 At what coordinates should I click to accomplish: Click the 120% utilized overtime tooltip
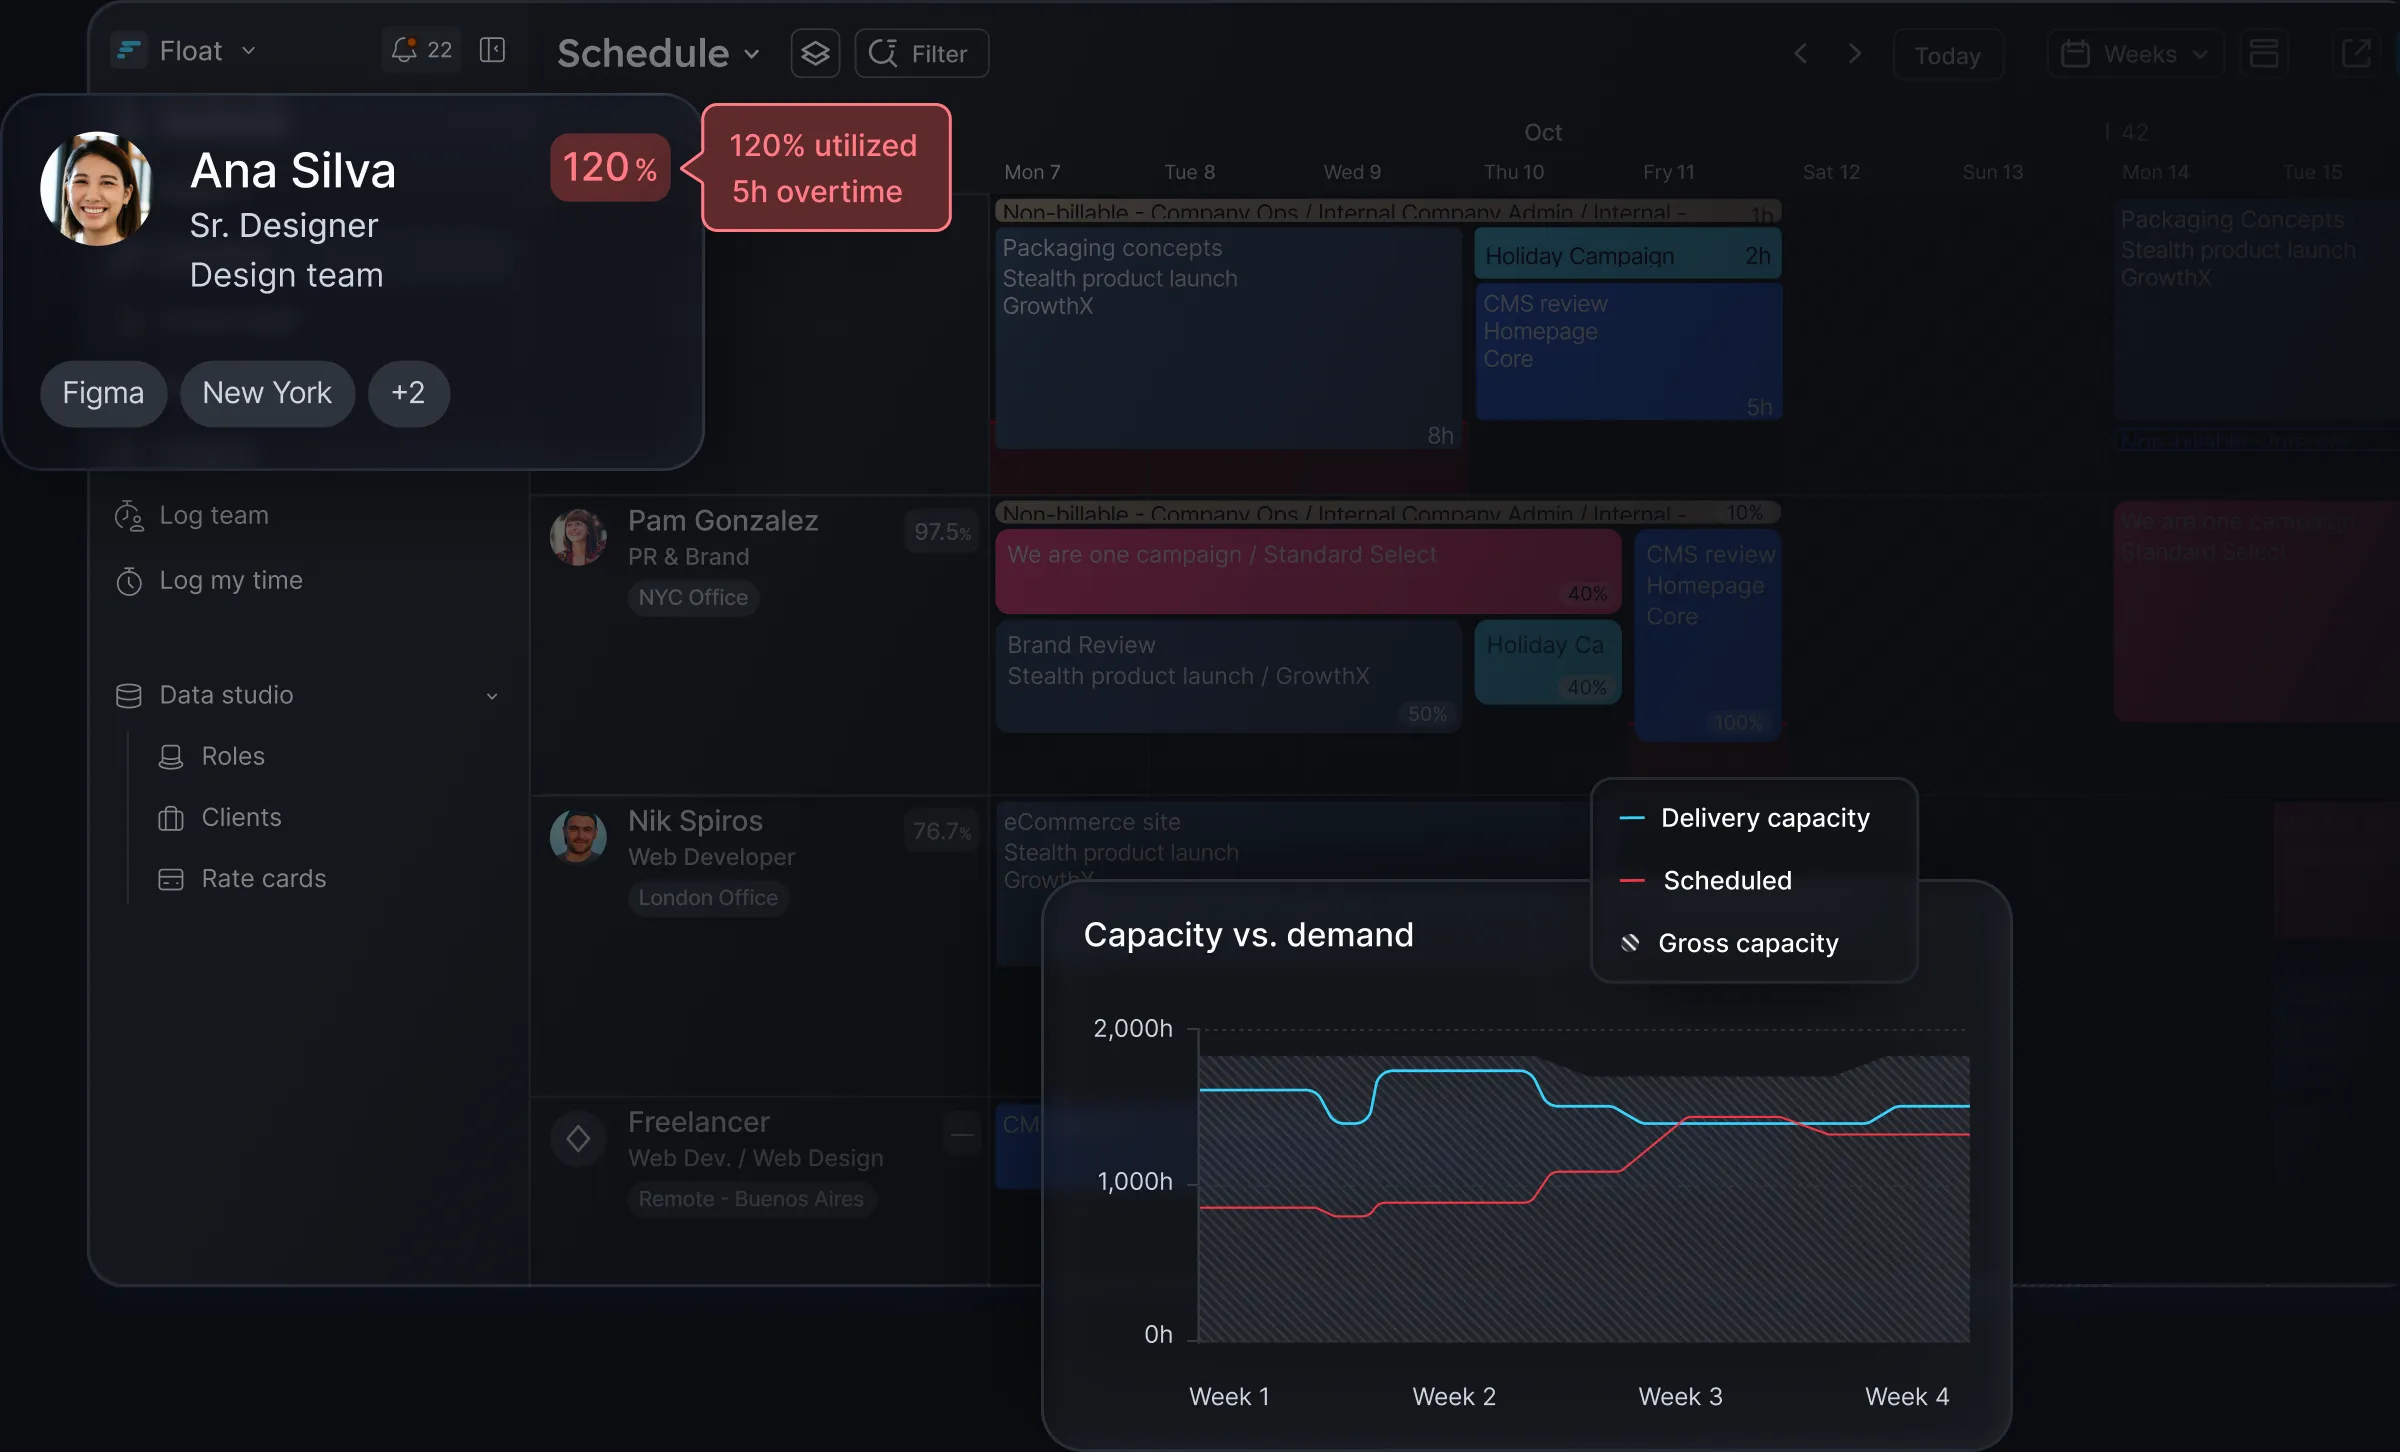click(826, 168)
